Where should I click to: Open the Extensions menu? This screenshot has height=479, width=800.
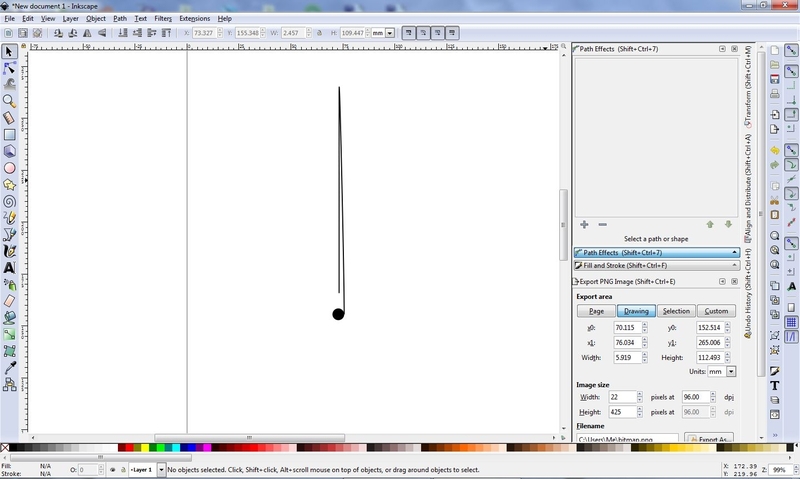(194, 18)
